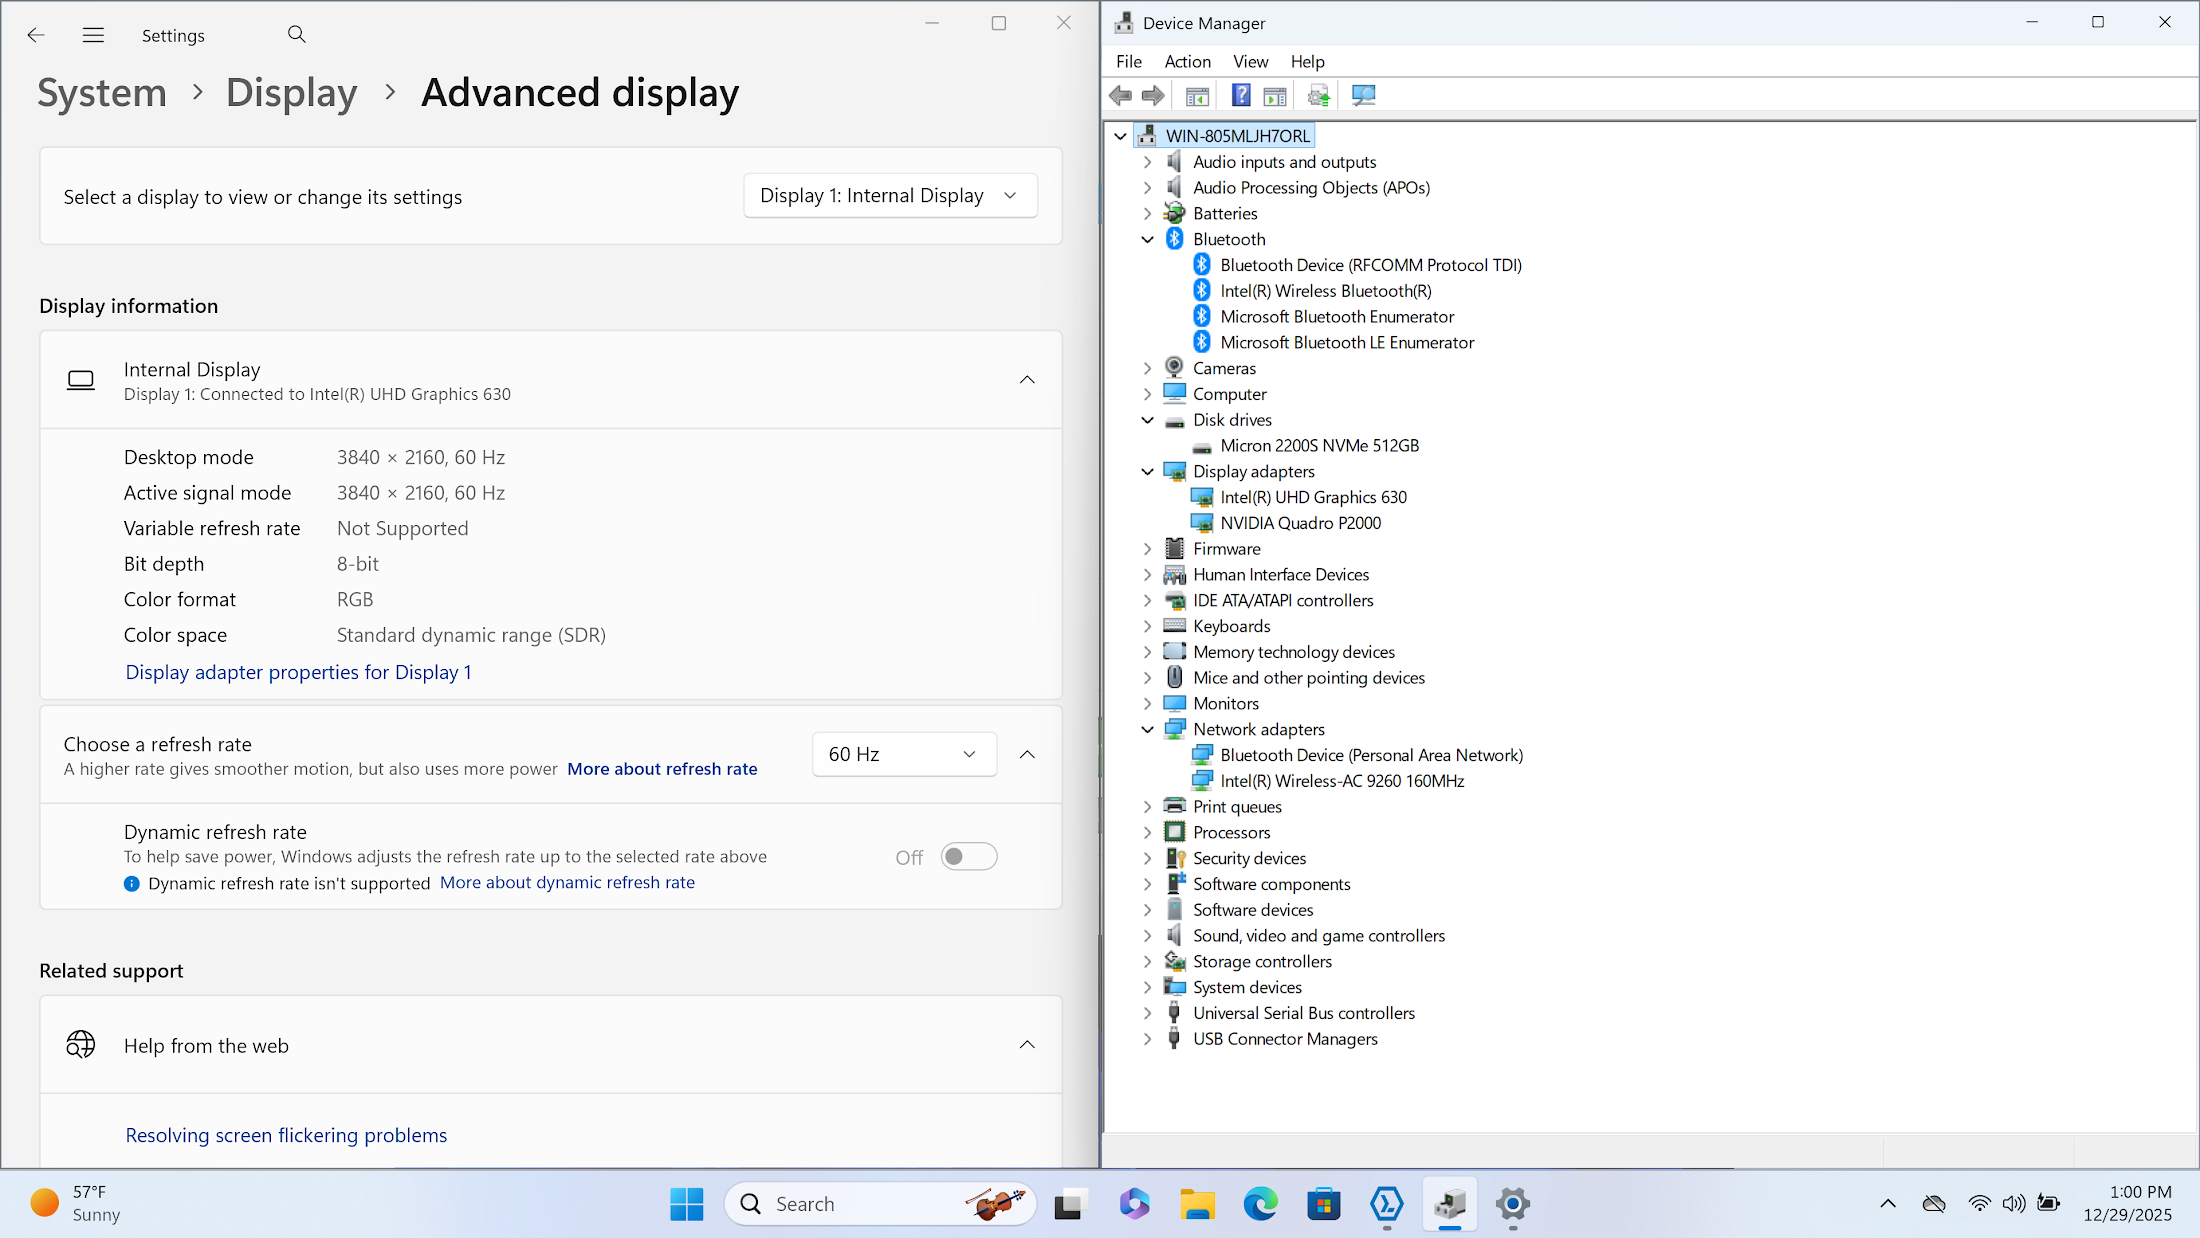
Task: Open the 60 Hz refresh rate dropdown
Action: [904, 754]
